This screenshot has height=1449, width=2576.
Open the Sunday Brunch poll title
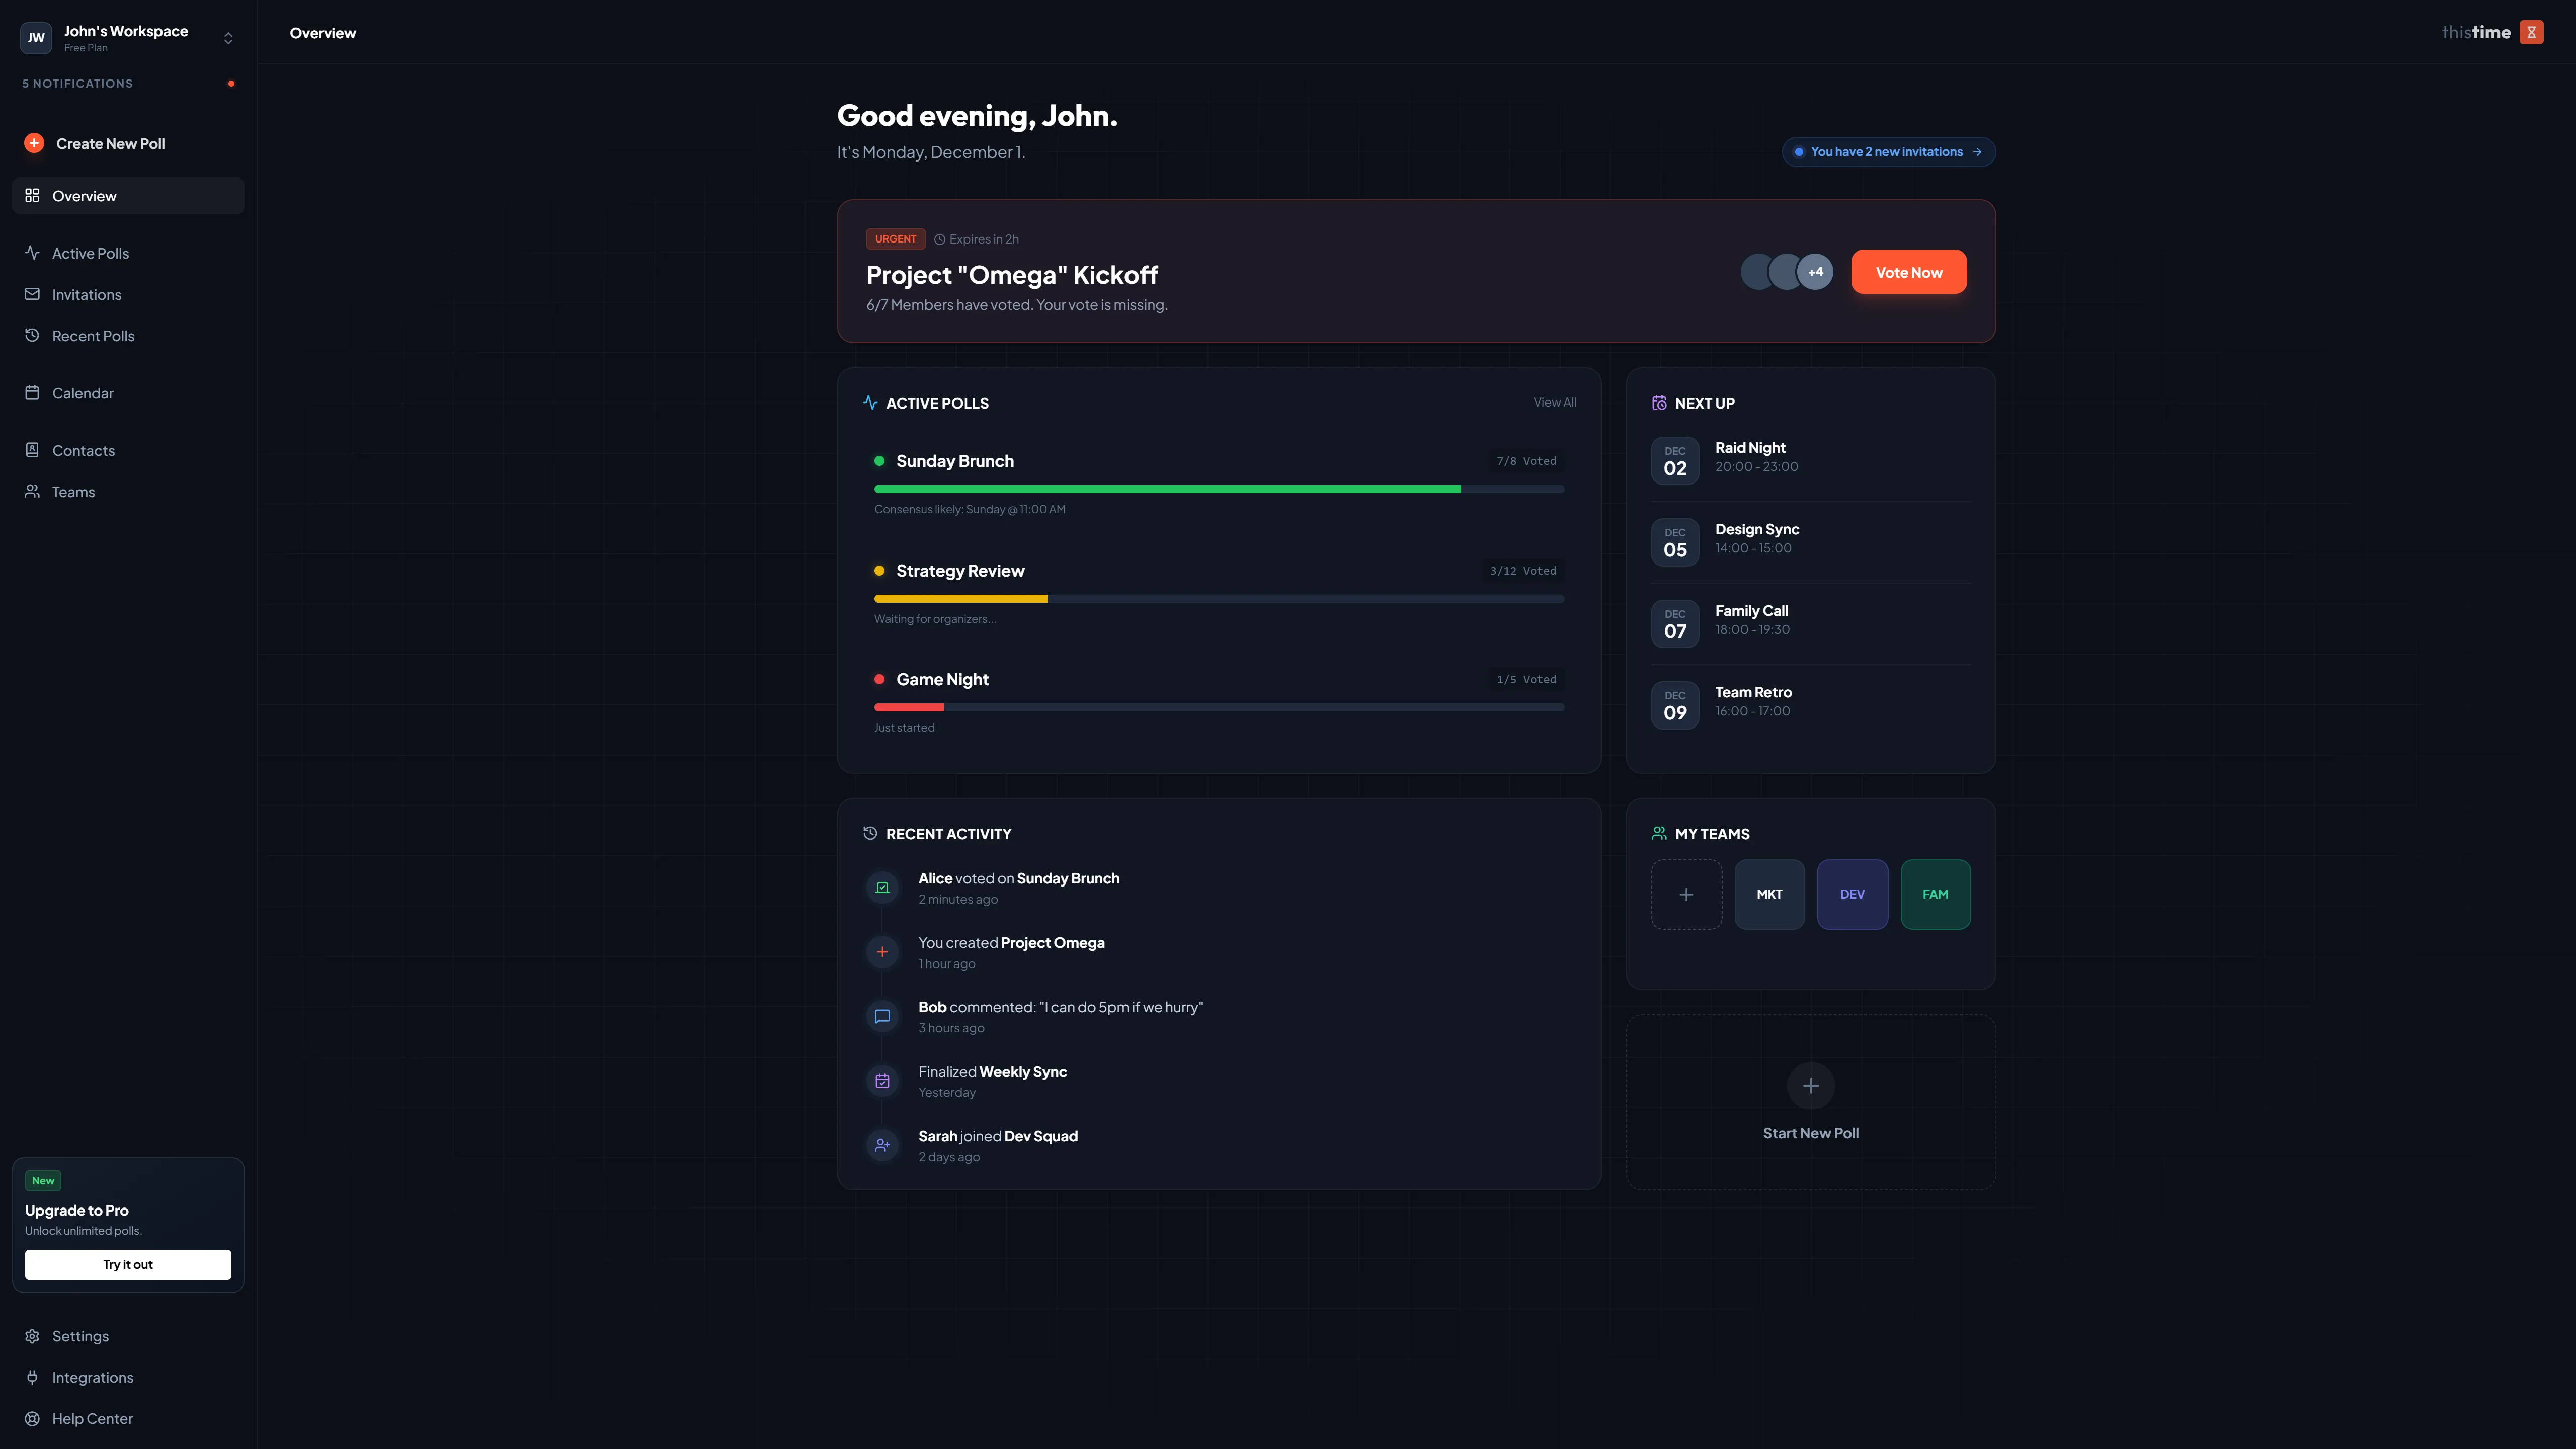coord(955,461)
